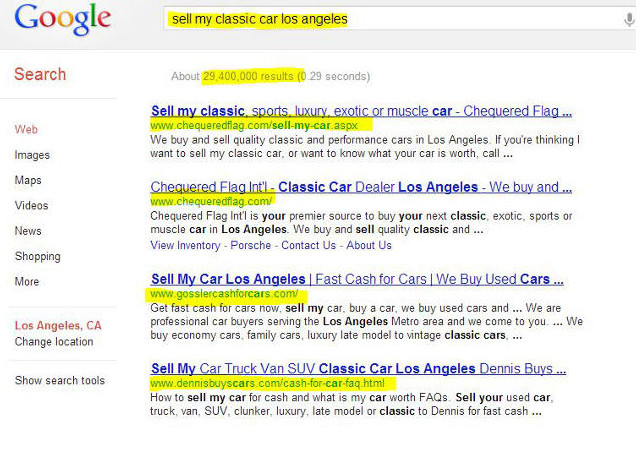The image size is (636, 458).
Task: Click the About Us sitelink
Action: click(369, 245)
